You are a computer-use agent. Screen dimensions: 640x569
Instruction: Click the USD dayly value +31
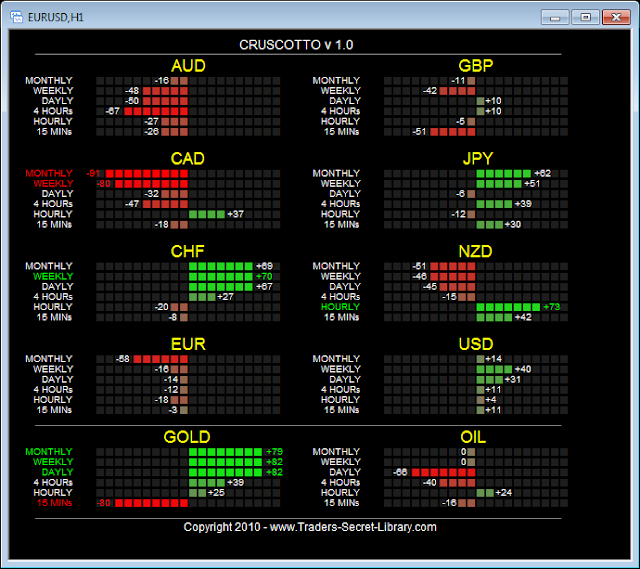513,379
